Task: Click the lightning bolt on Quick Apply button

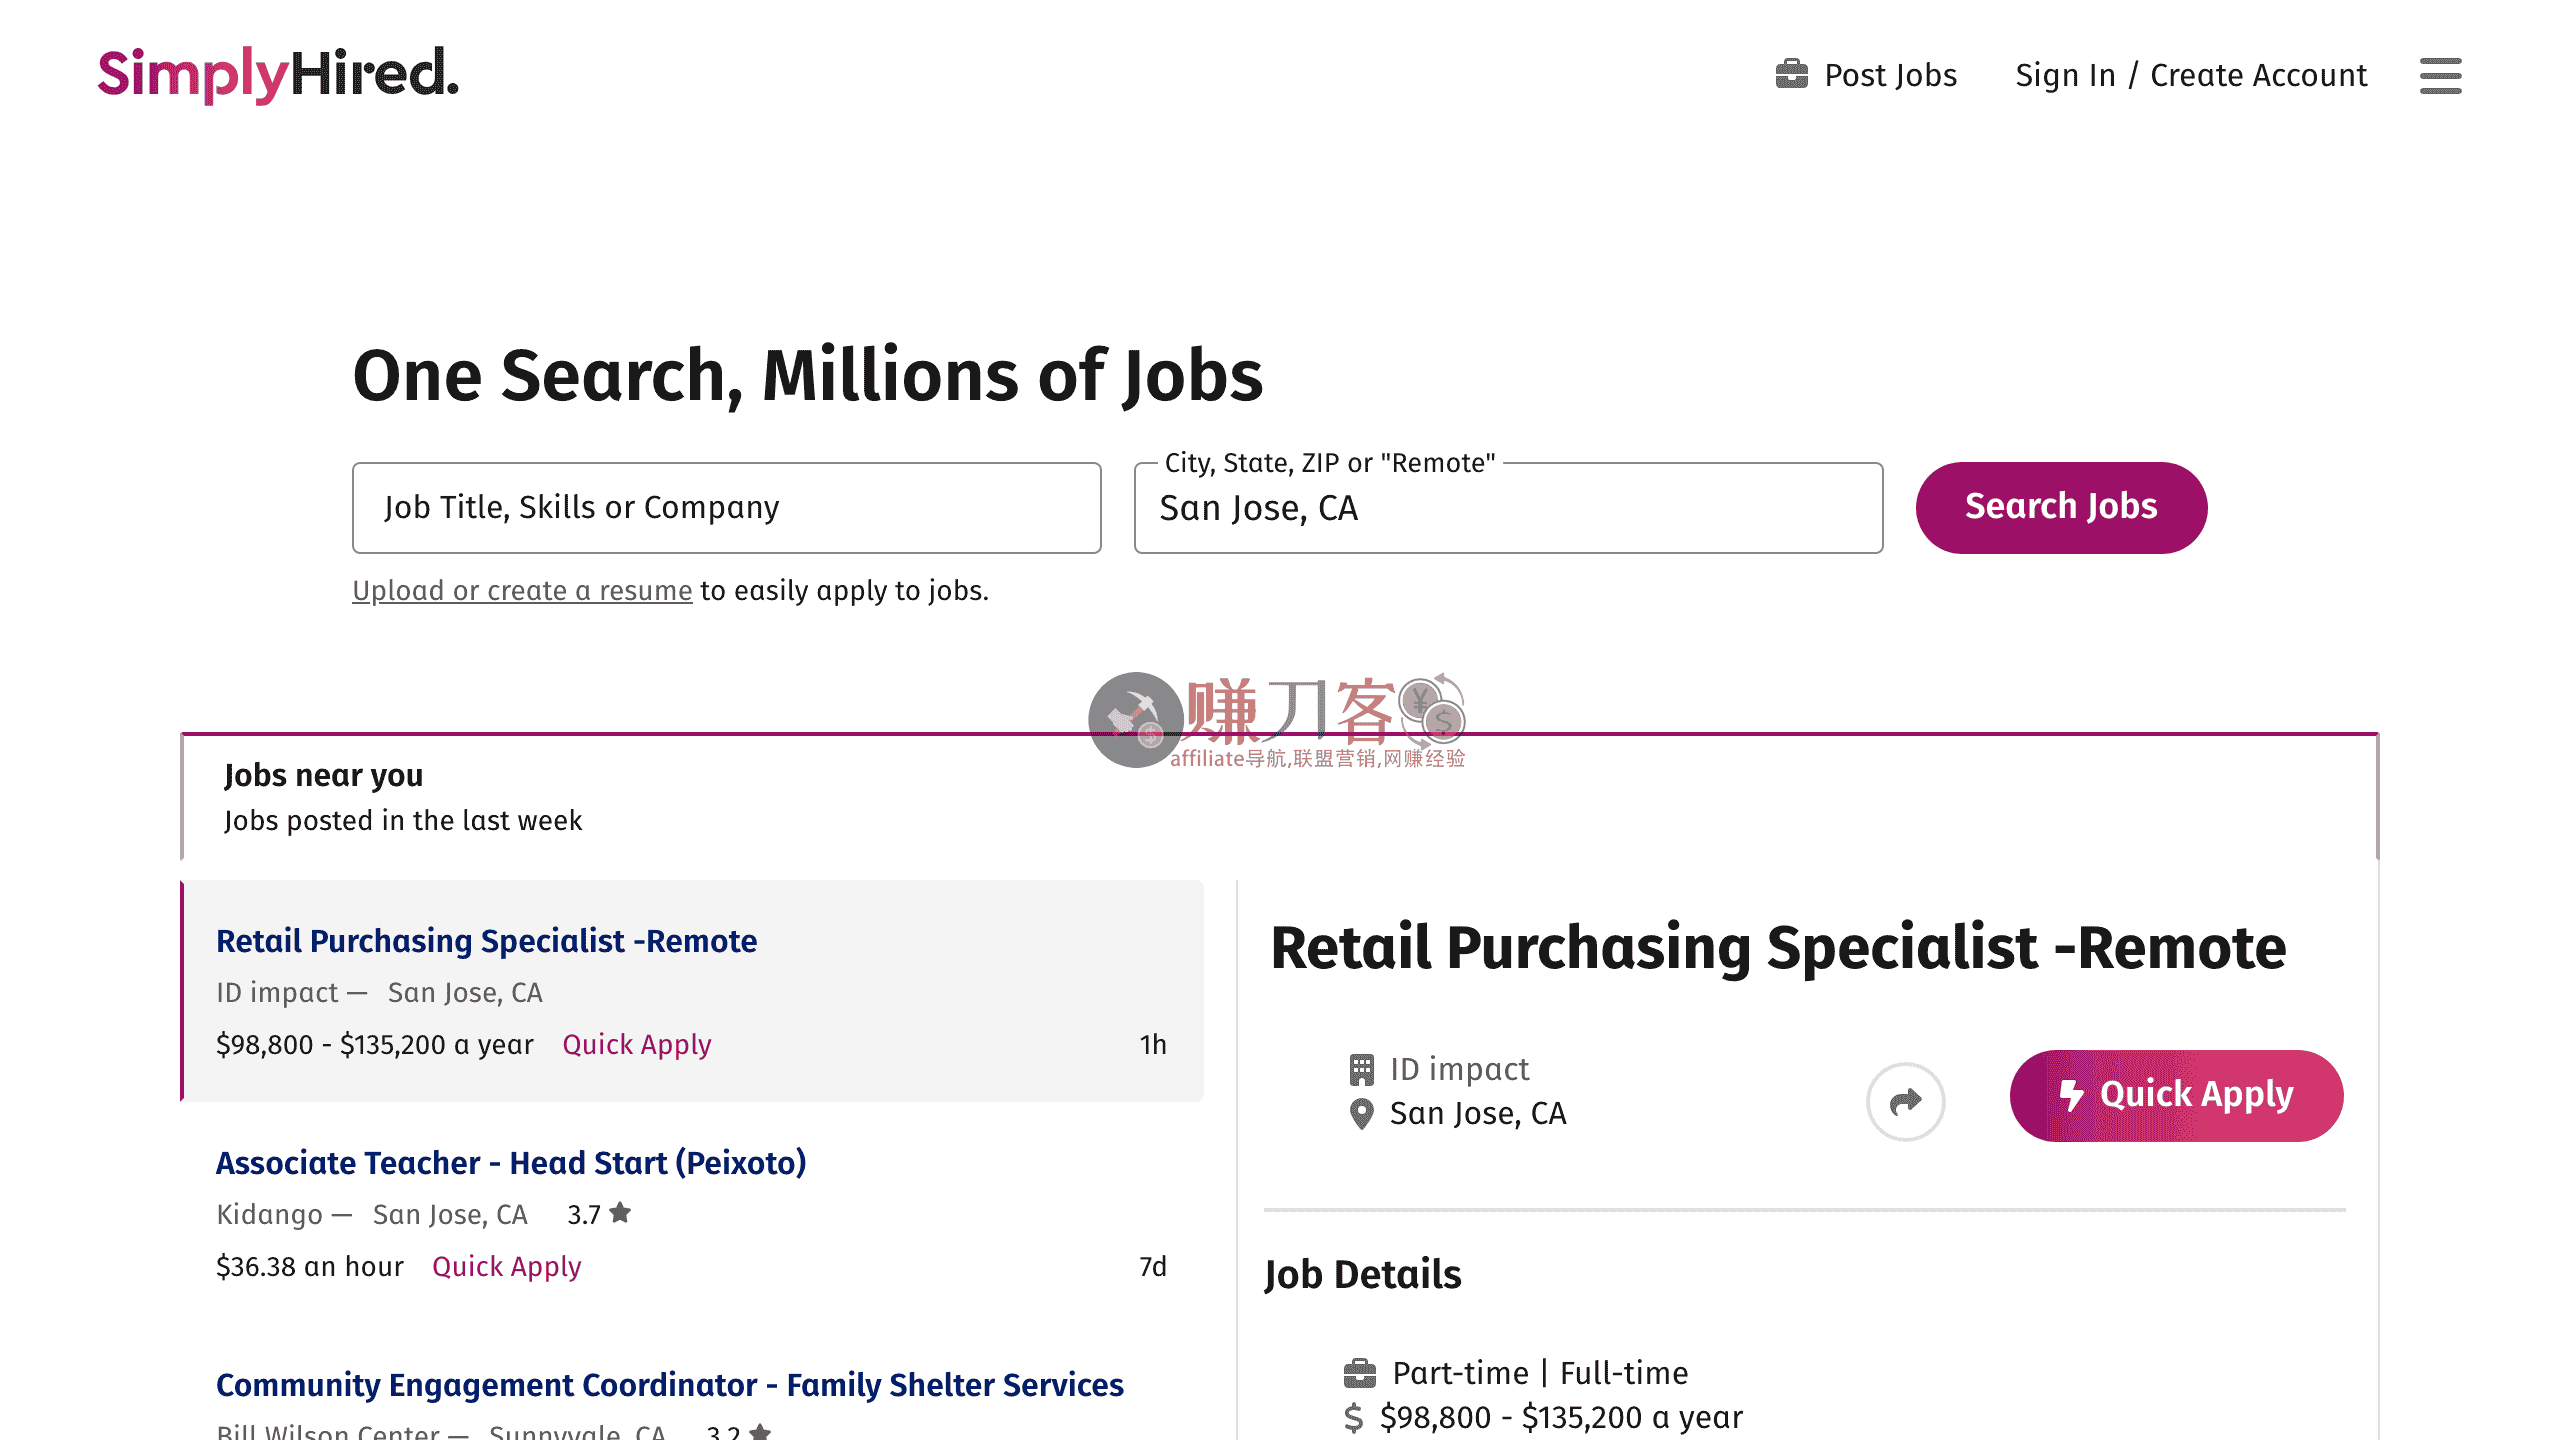Action: (x=2072, y=1096)
